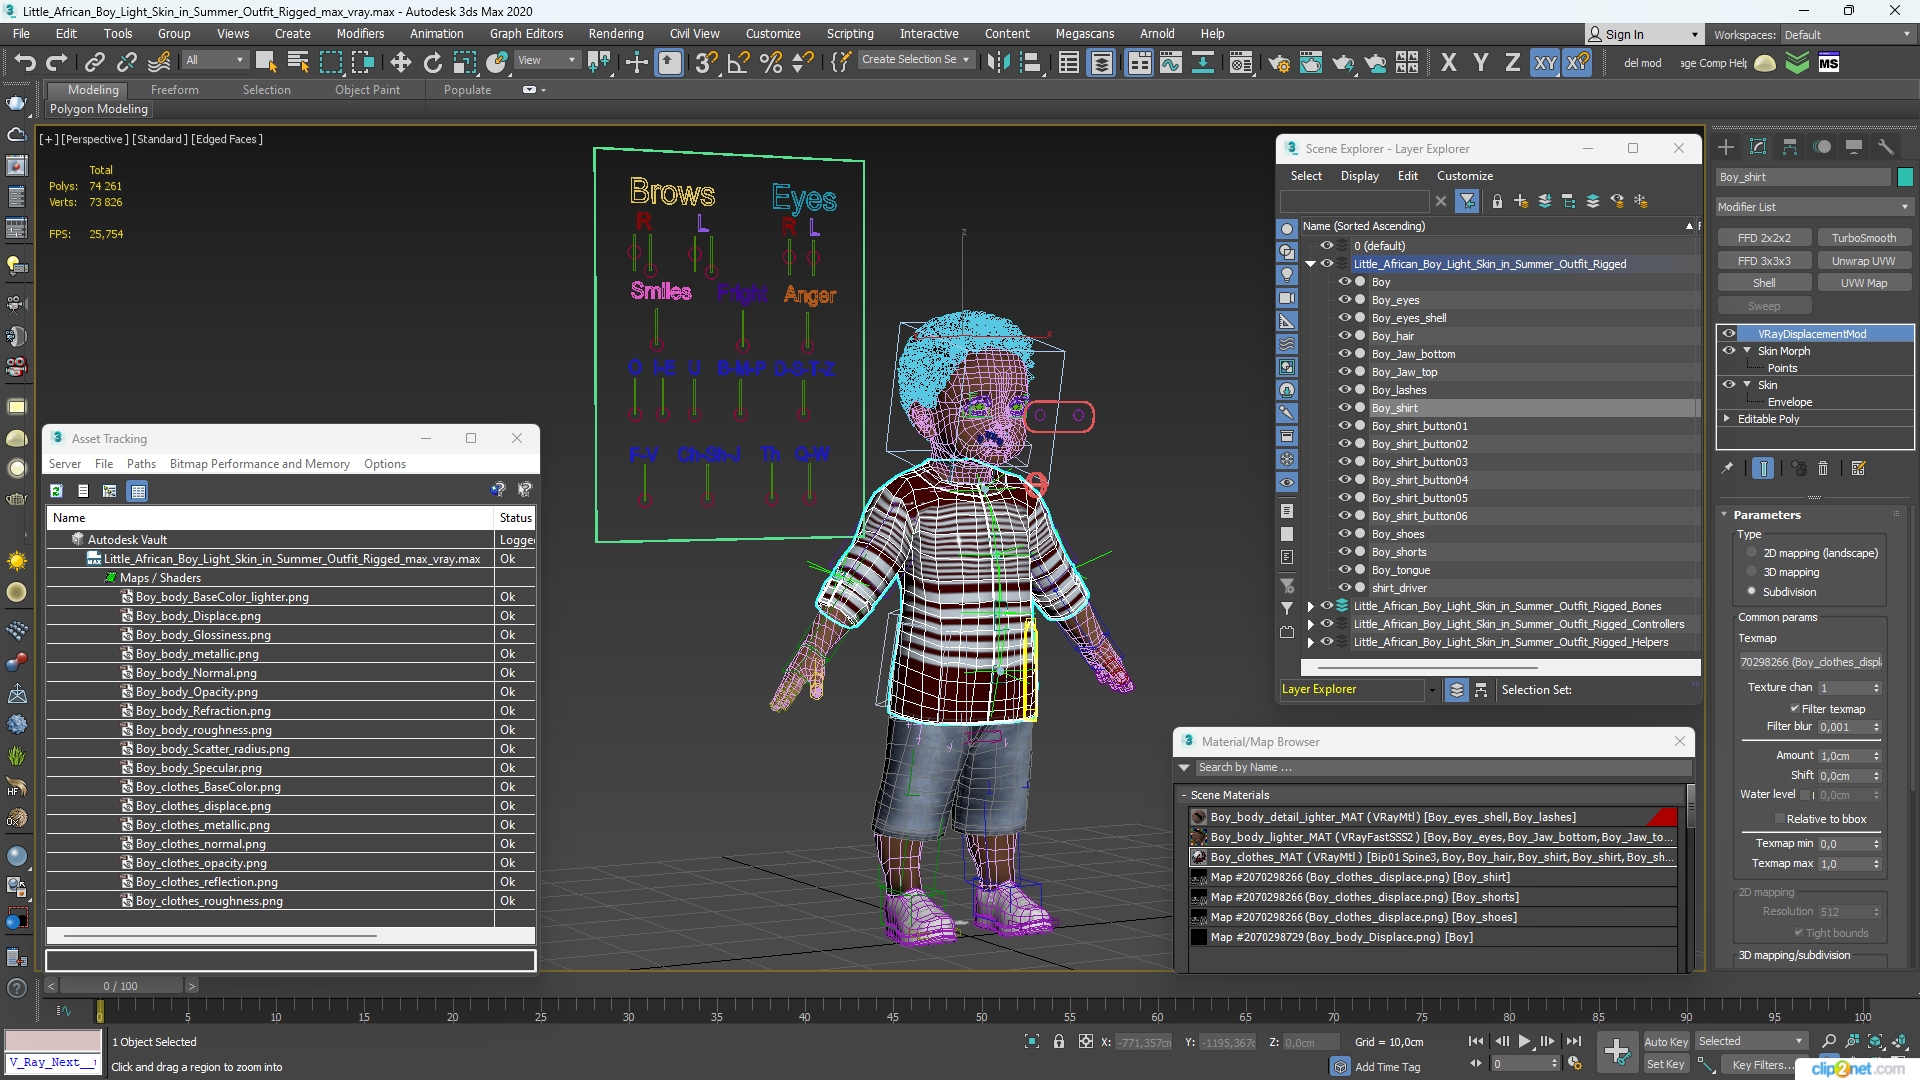
Task: Click the Mirror tool icon
Action: pos(997,62)
